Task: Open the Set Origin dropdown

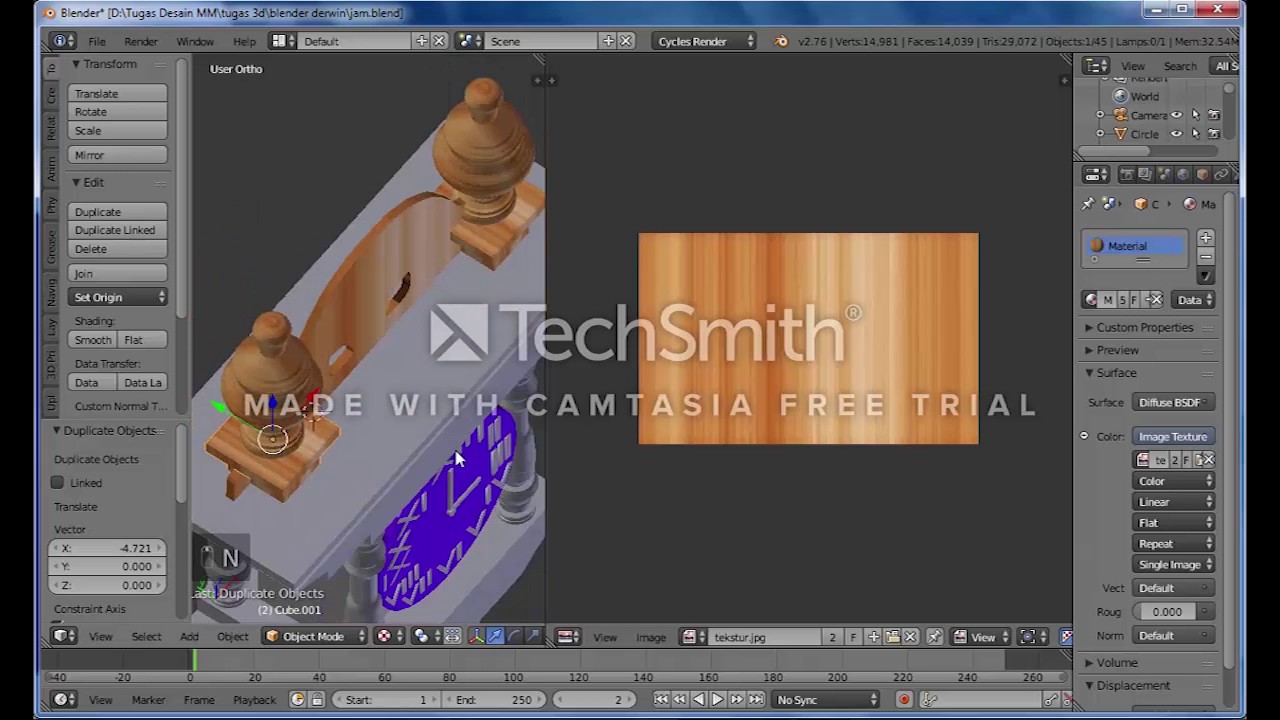Action: point(118,297)
